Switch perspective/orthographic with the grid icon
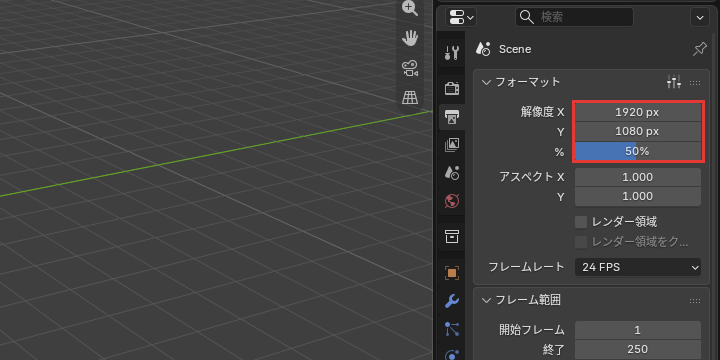Image resolution: width=720 pixels, height=360 pixels. point(410,97)
